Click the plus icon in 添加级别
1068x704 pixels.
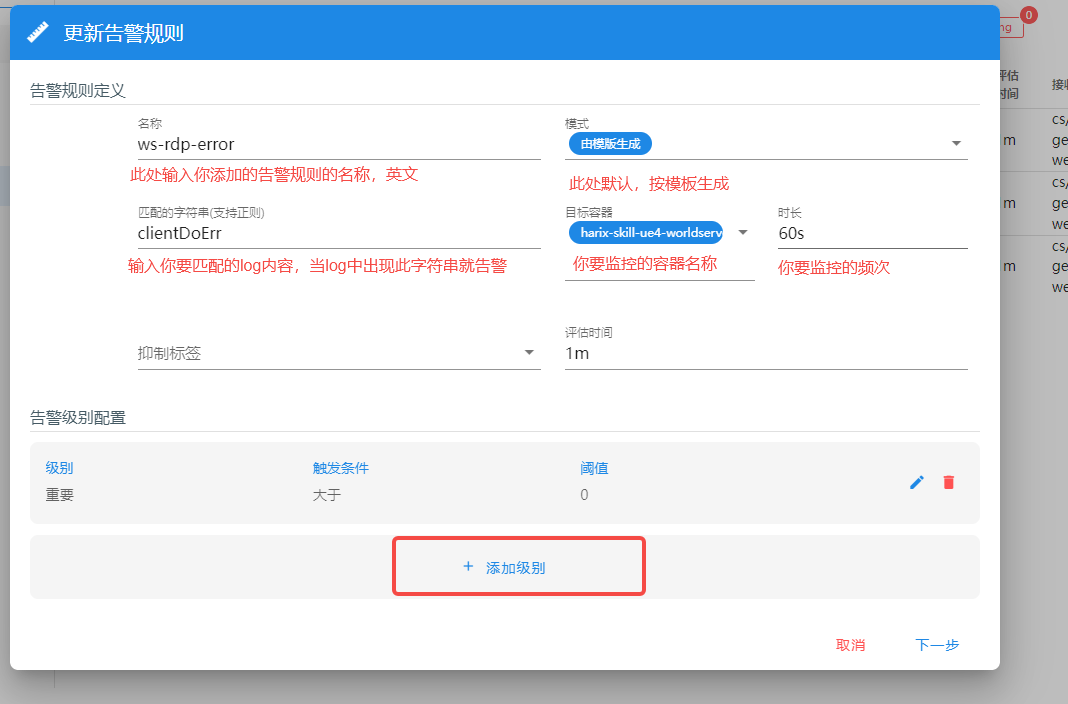click(x=468, y=566)
